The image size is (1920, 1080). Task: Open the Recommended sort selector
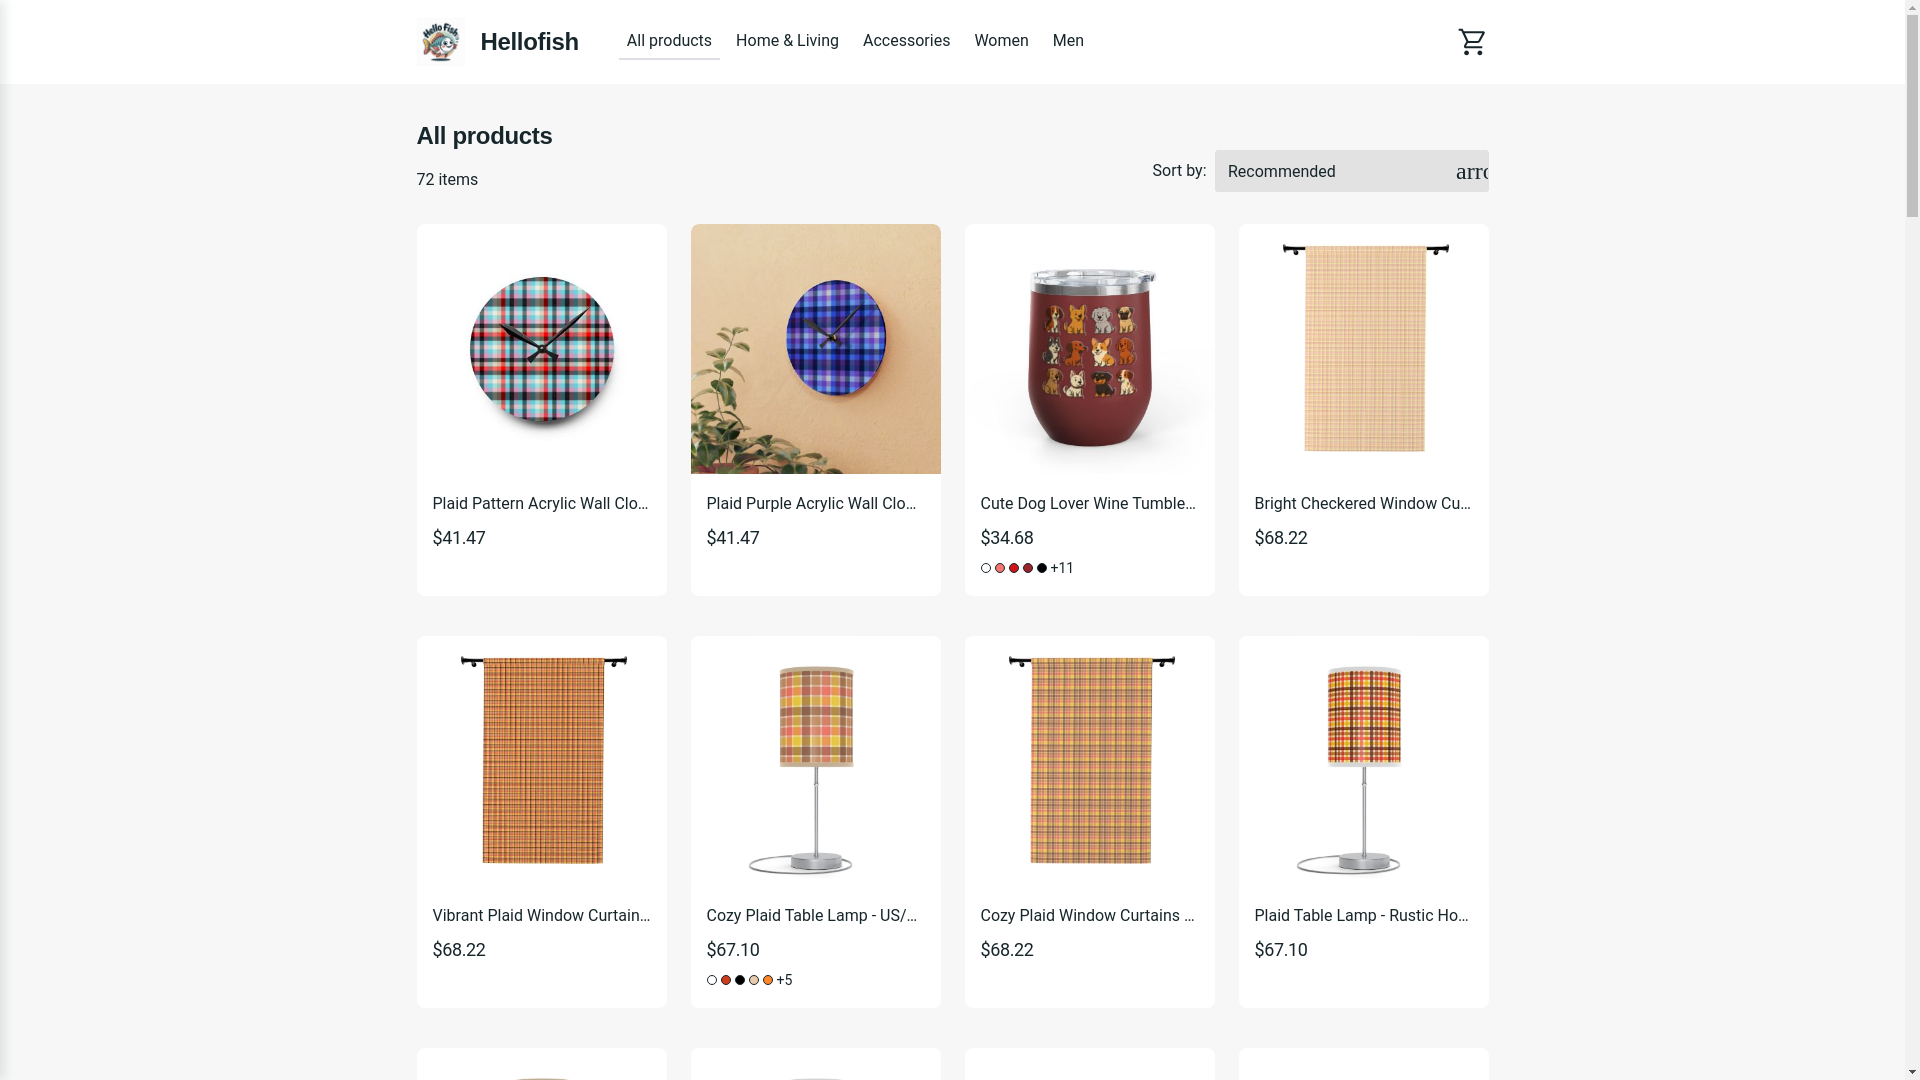coord(1330,172)
